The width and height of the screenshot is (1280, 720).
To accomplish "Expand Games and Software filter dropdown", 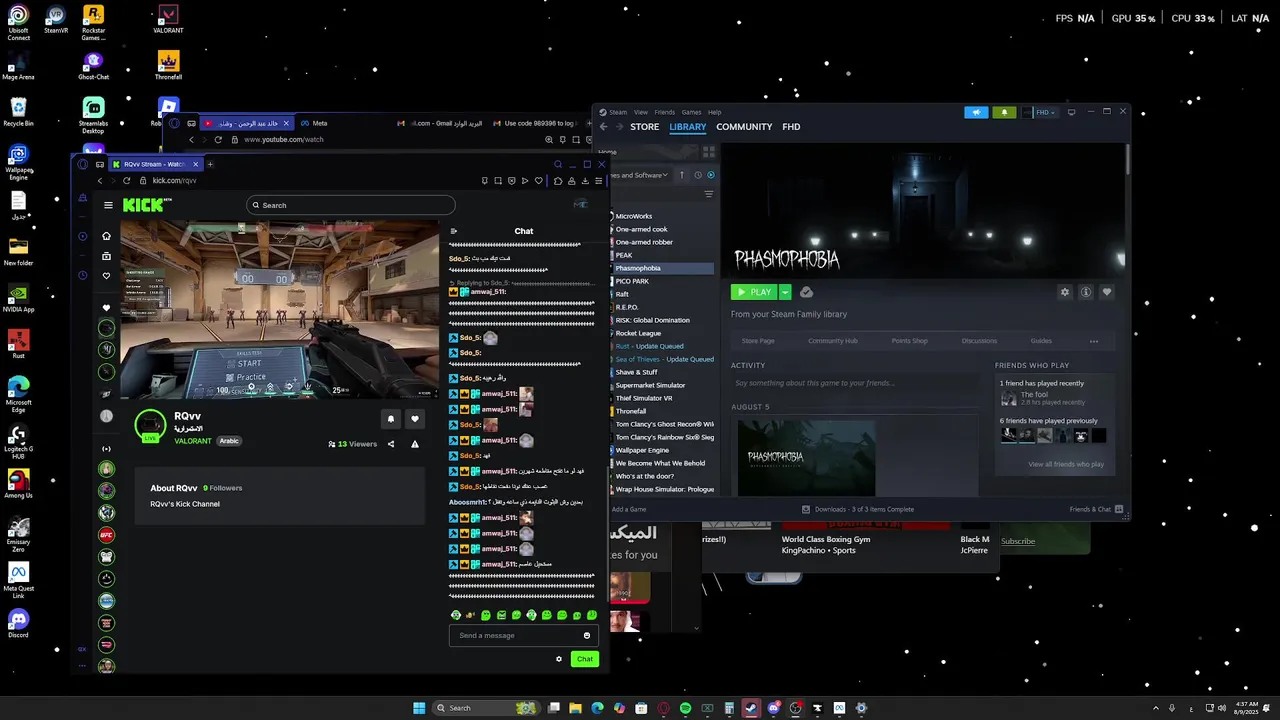I will [x=641, y=175].
